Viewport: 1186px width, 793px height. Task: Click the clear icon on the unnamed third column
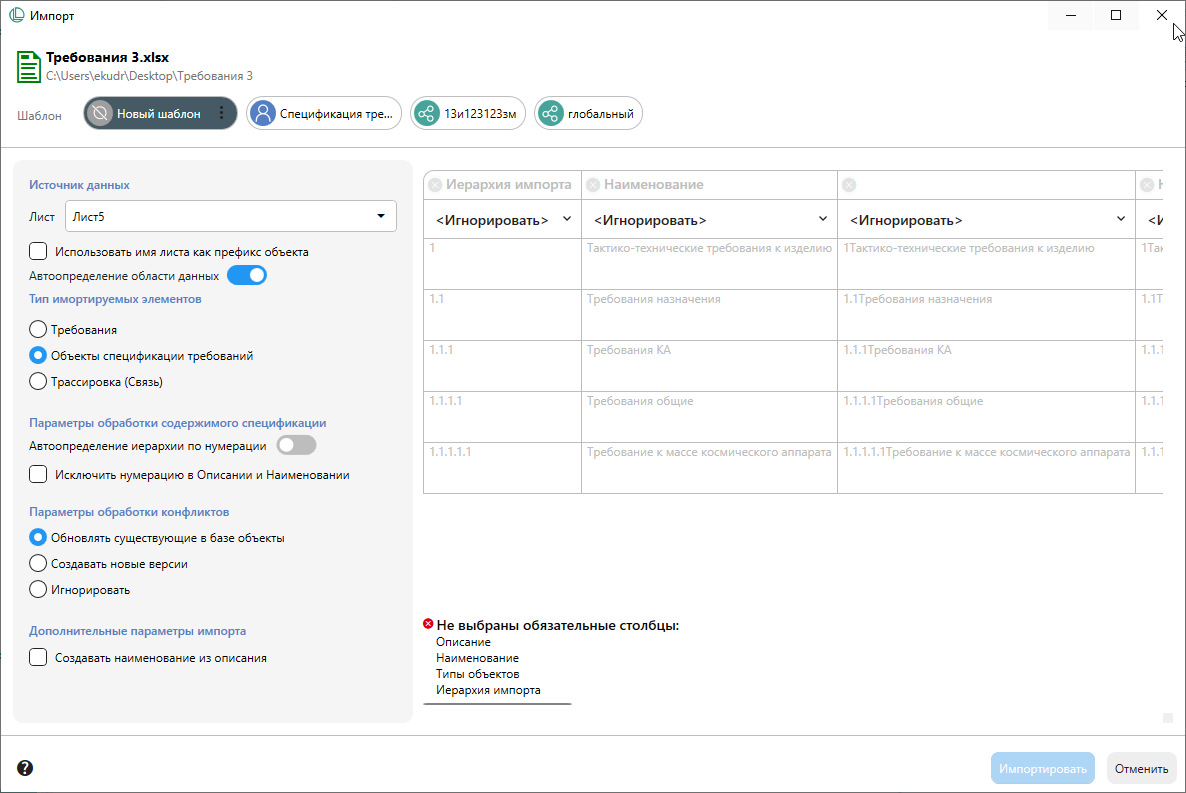(849, 185)
